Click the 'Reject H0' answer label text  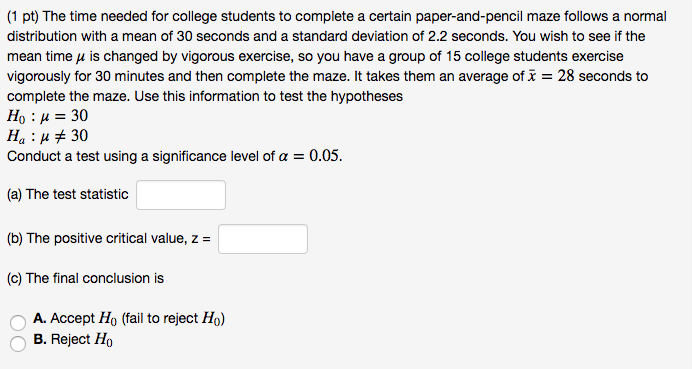(x=82, y=339)
